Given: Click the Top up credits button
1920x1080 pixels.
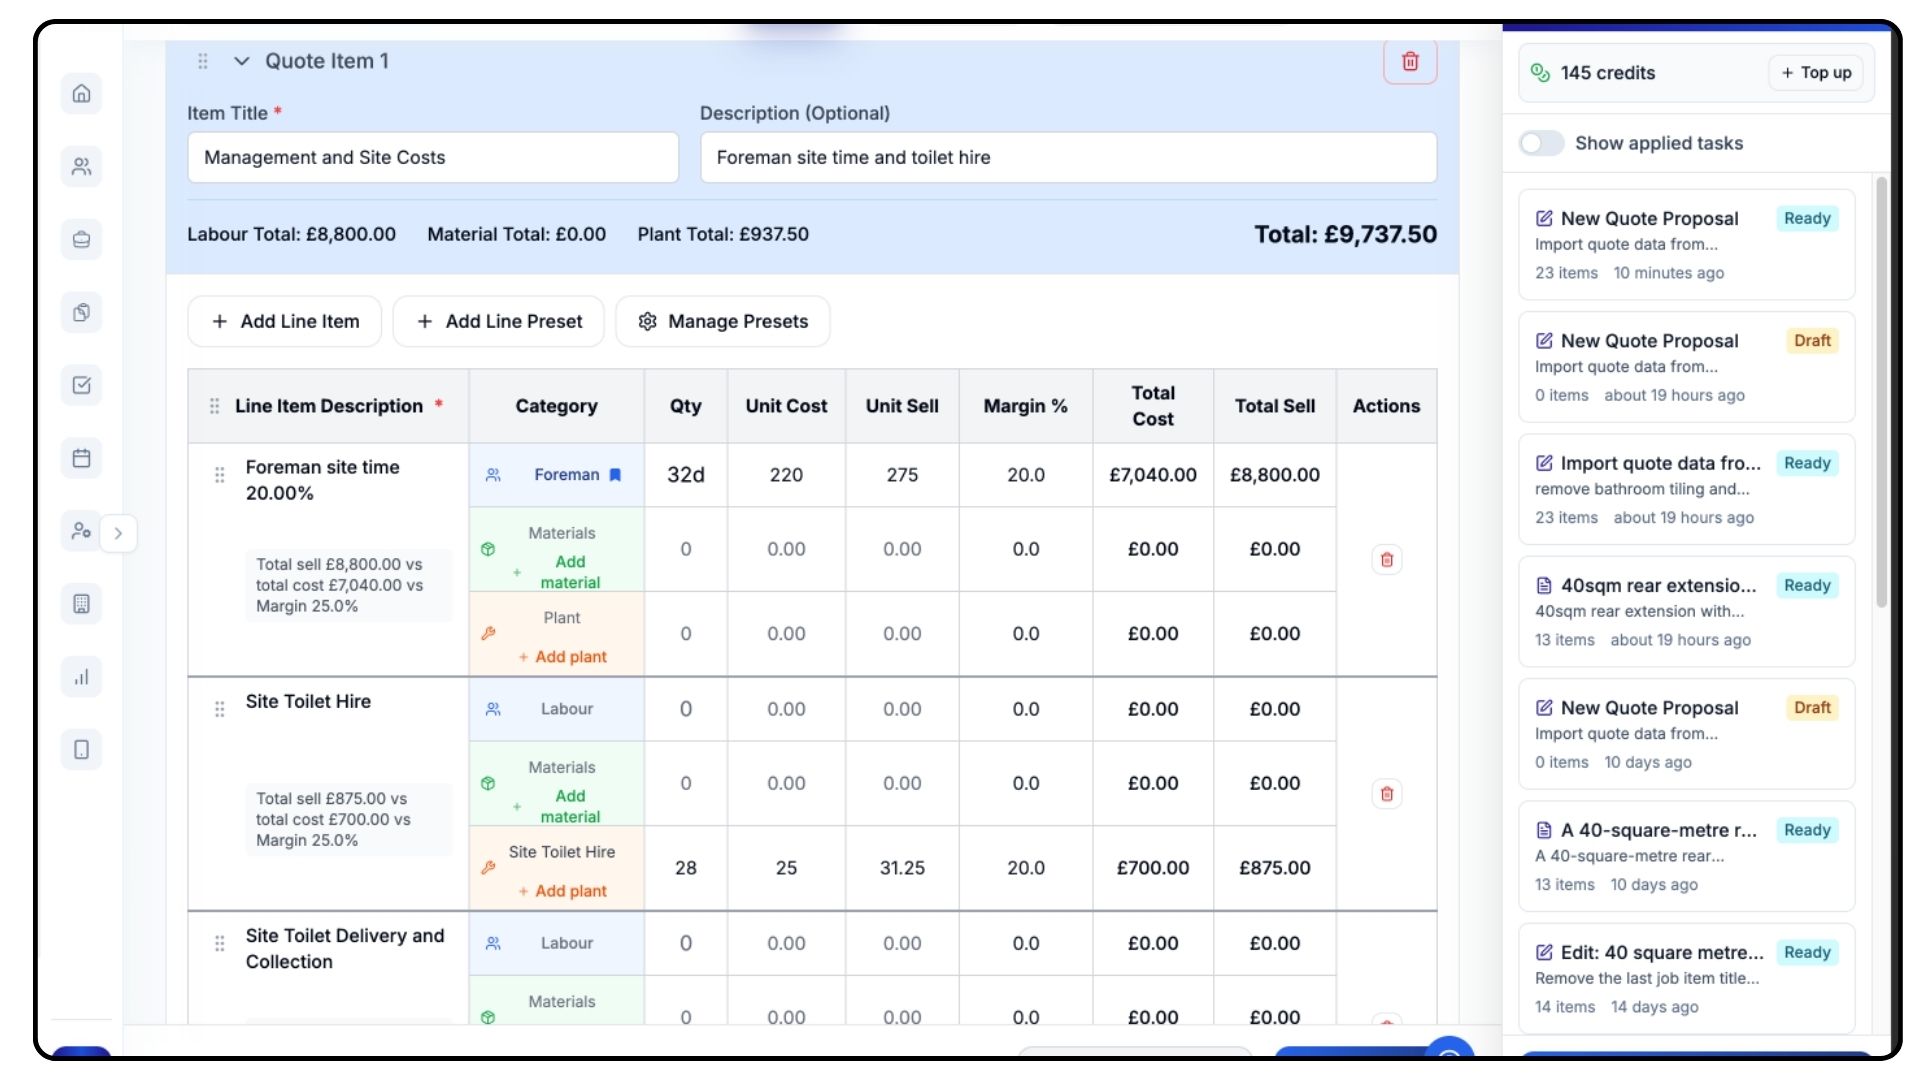Looking at the screenshot, I should (x=1816, y=73).
